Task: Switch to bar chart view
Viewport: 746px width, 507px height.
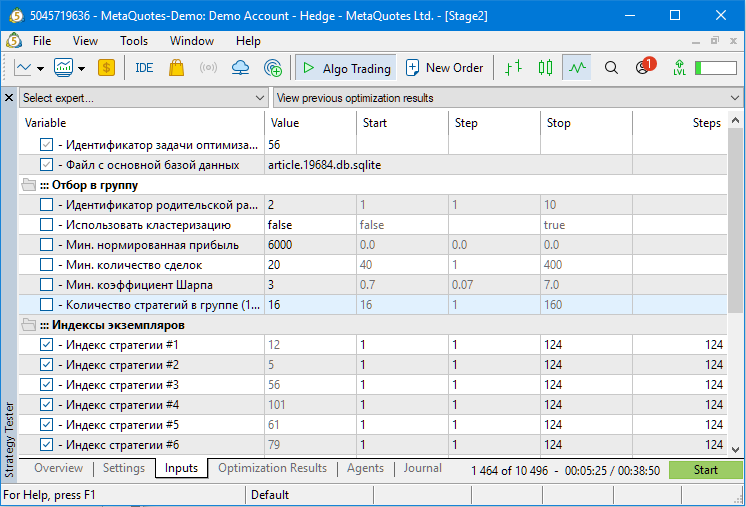Action: 513,68
